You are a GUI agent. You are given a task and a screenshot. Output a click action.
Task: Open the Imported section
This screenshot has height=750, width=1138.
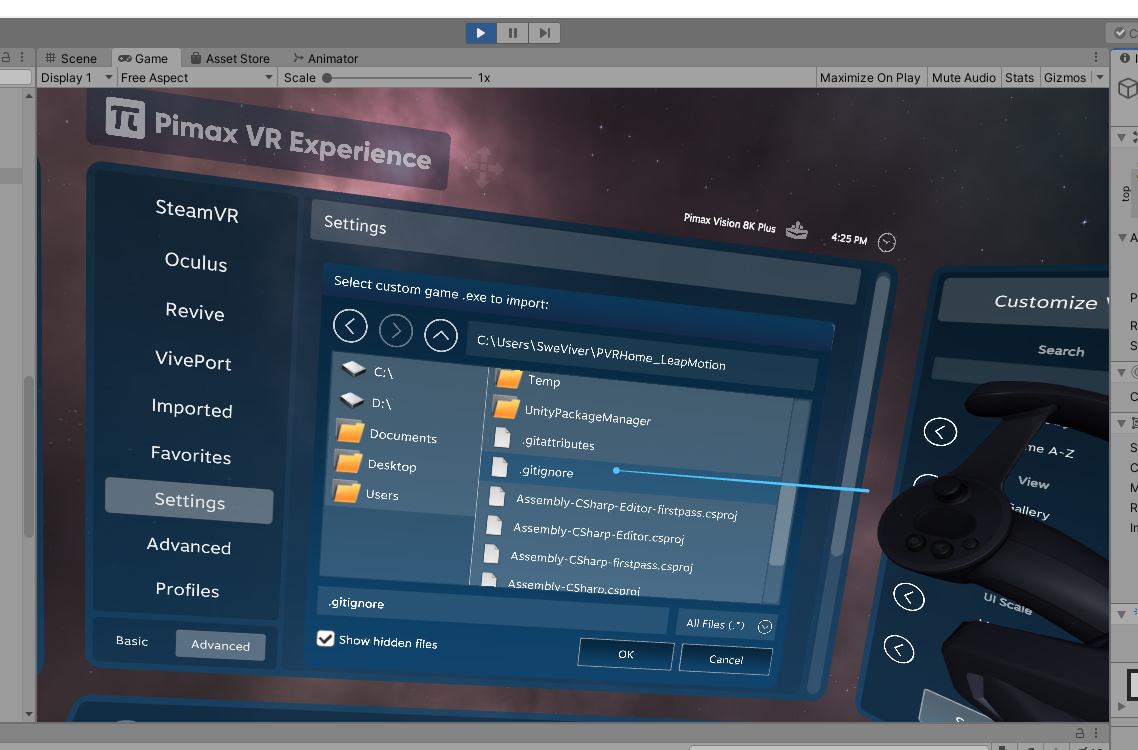pos(192,408)
